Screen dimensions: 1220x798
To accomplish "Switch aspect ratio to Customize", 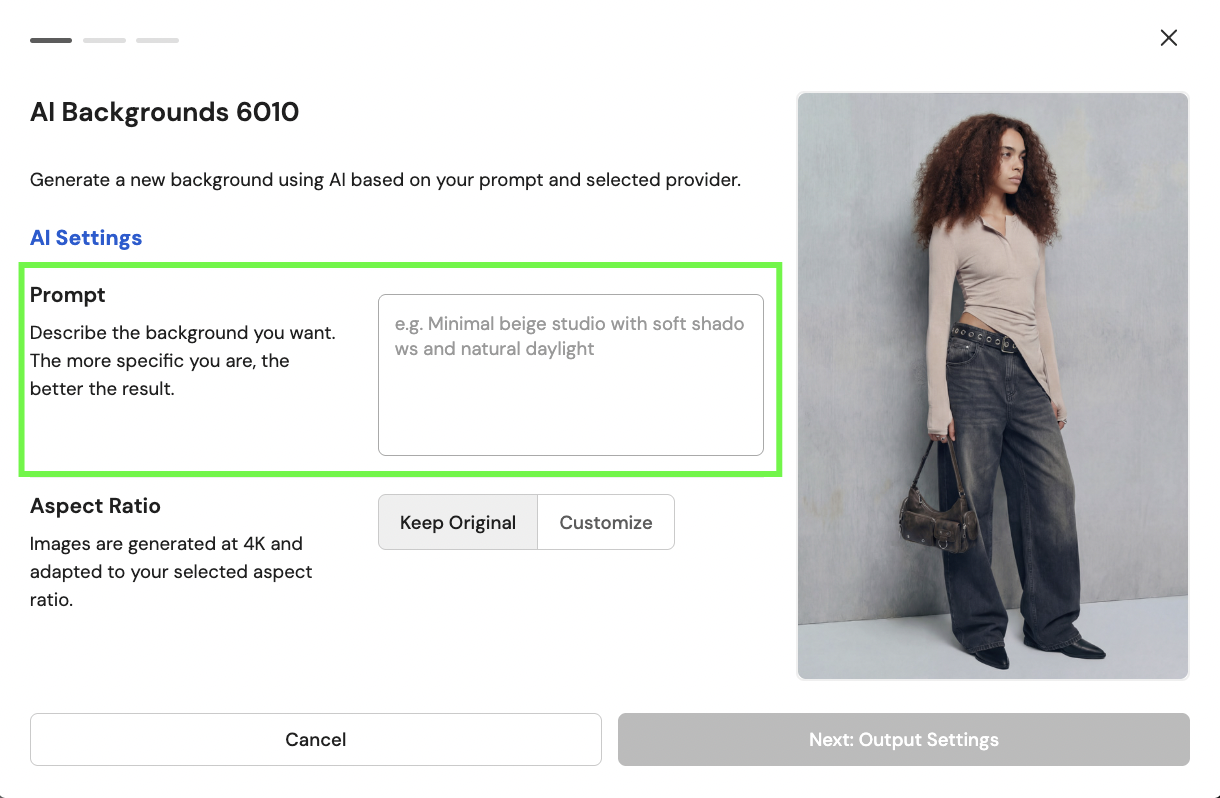I will tap(606, 522).
